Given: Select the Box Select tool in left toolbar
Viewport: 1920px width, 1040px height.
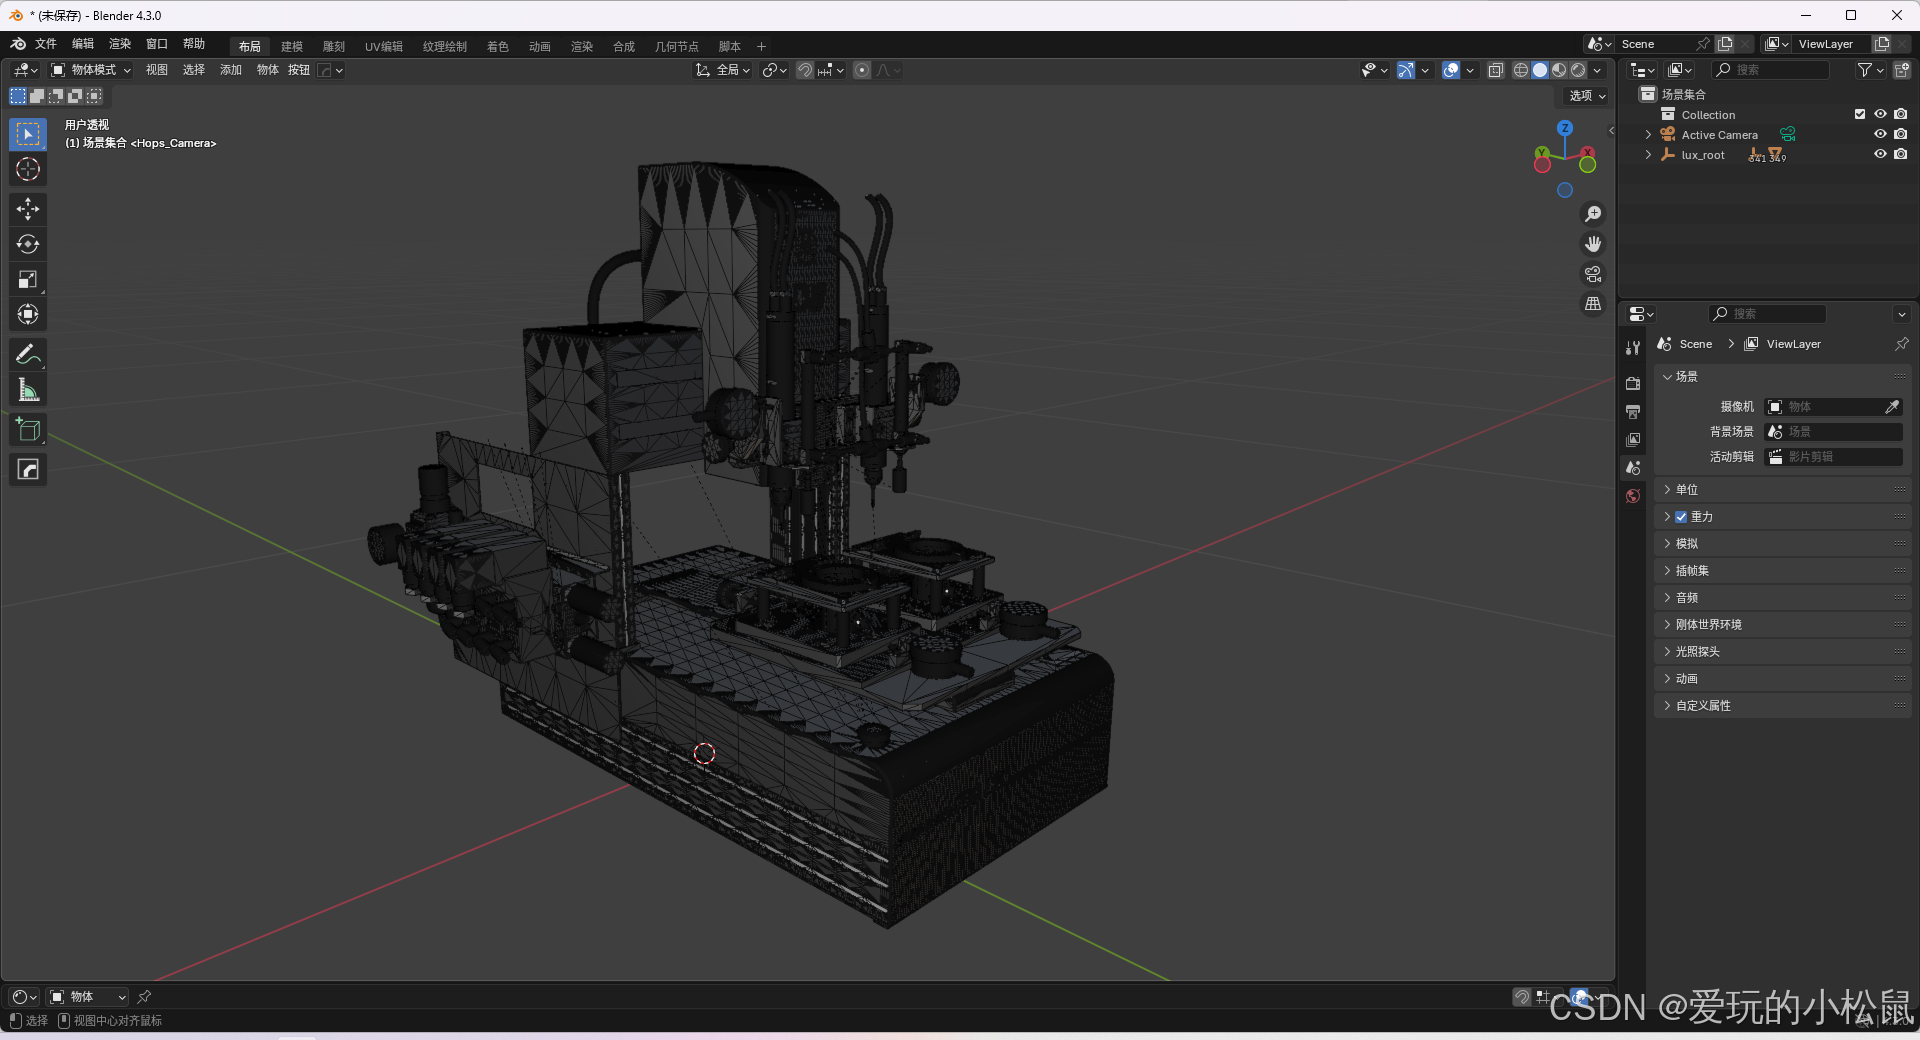Looking at the screenshot, I should [x=28, y=134].
